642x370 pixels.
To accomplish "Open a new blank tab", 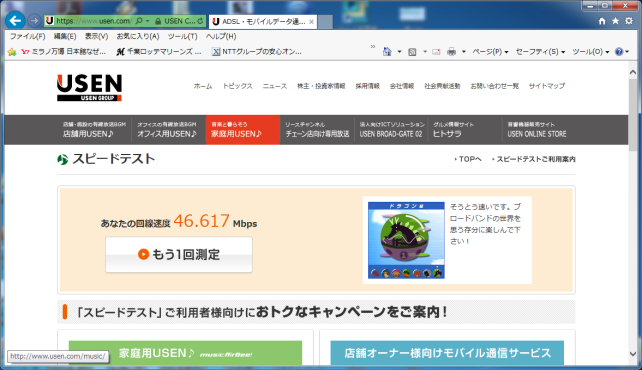I will (x=325, y=22).
